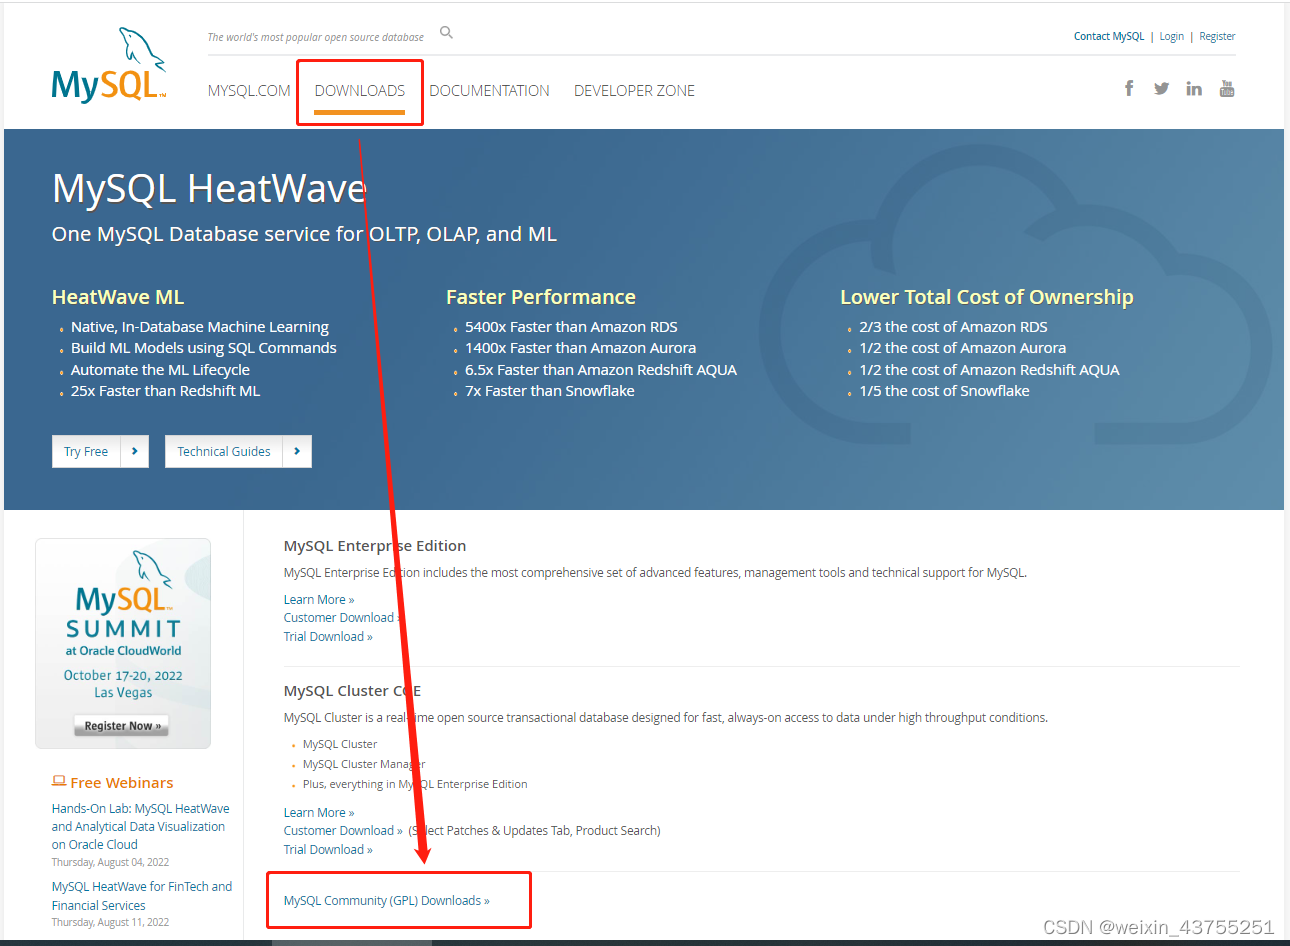
Task: Open Enterprise Edition Trial Download link
Action: (328, 637)
